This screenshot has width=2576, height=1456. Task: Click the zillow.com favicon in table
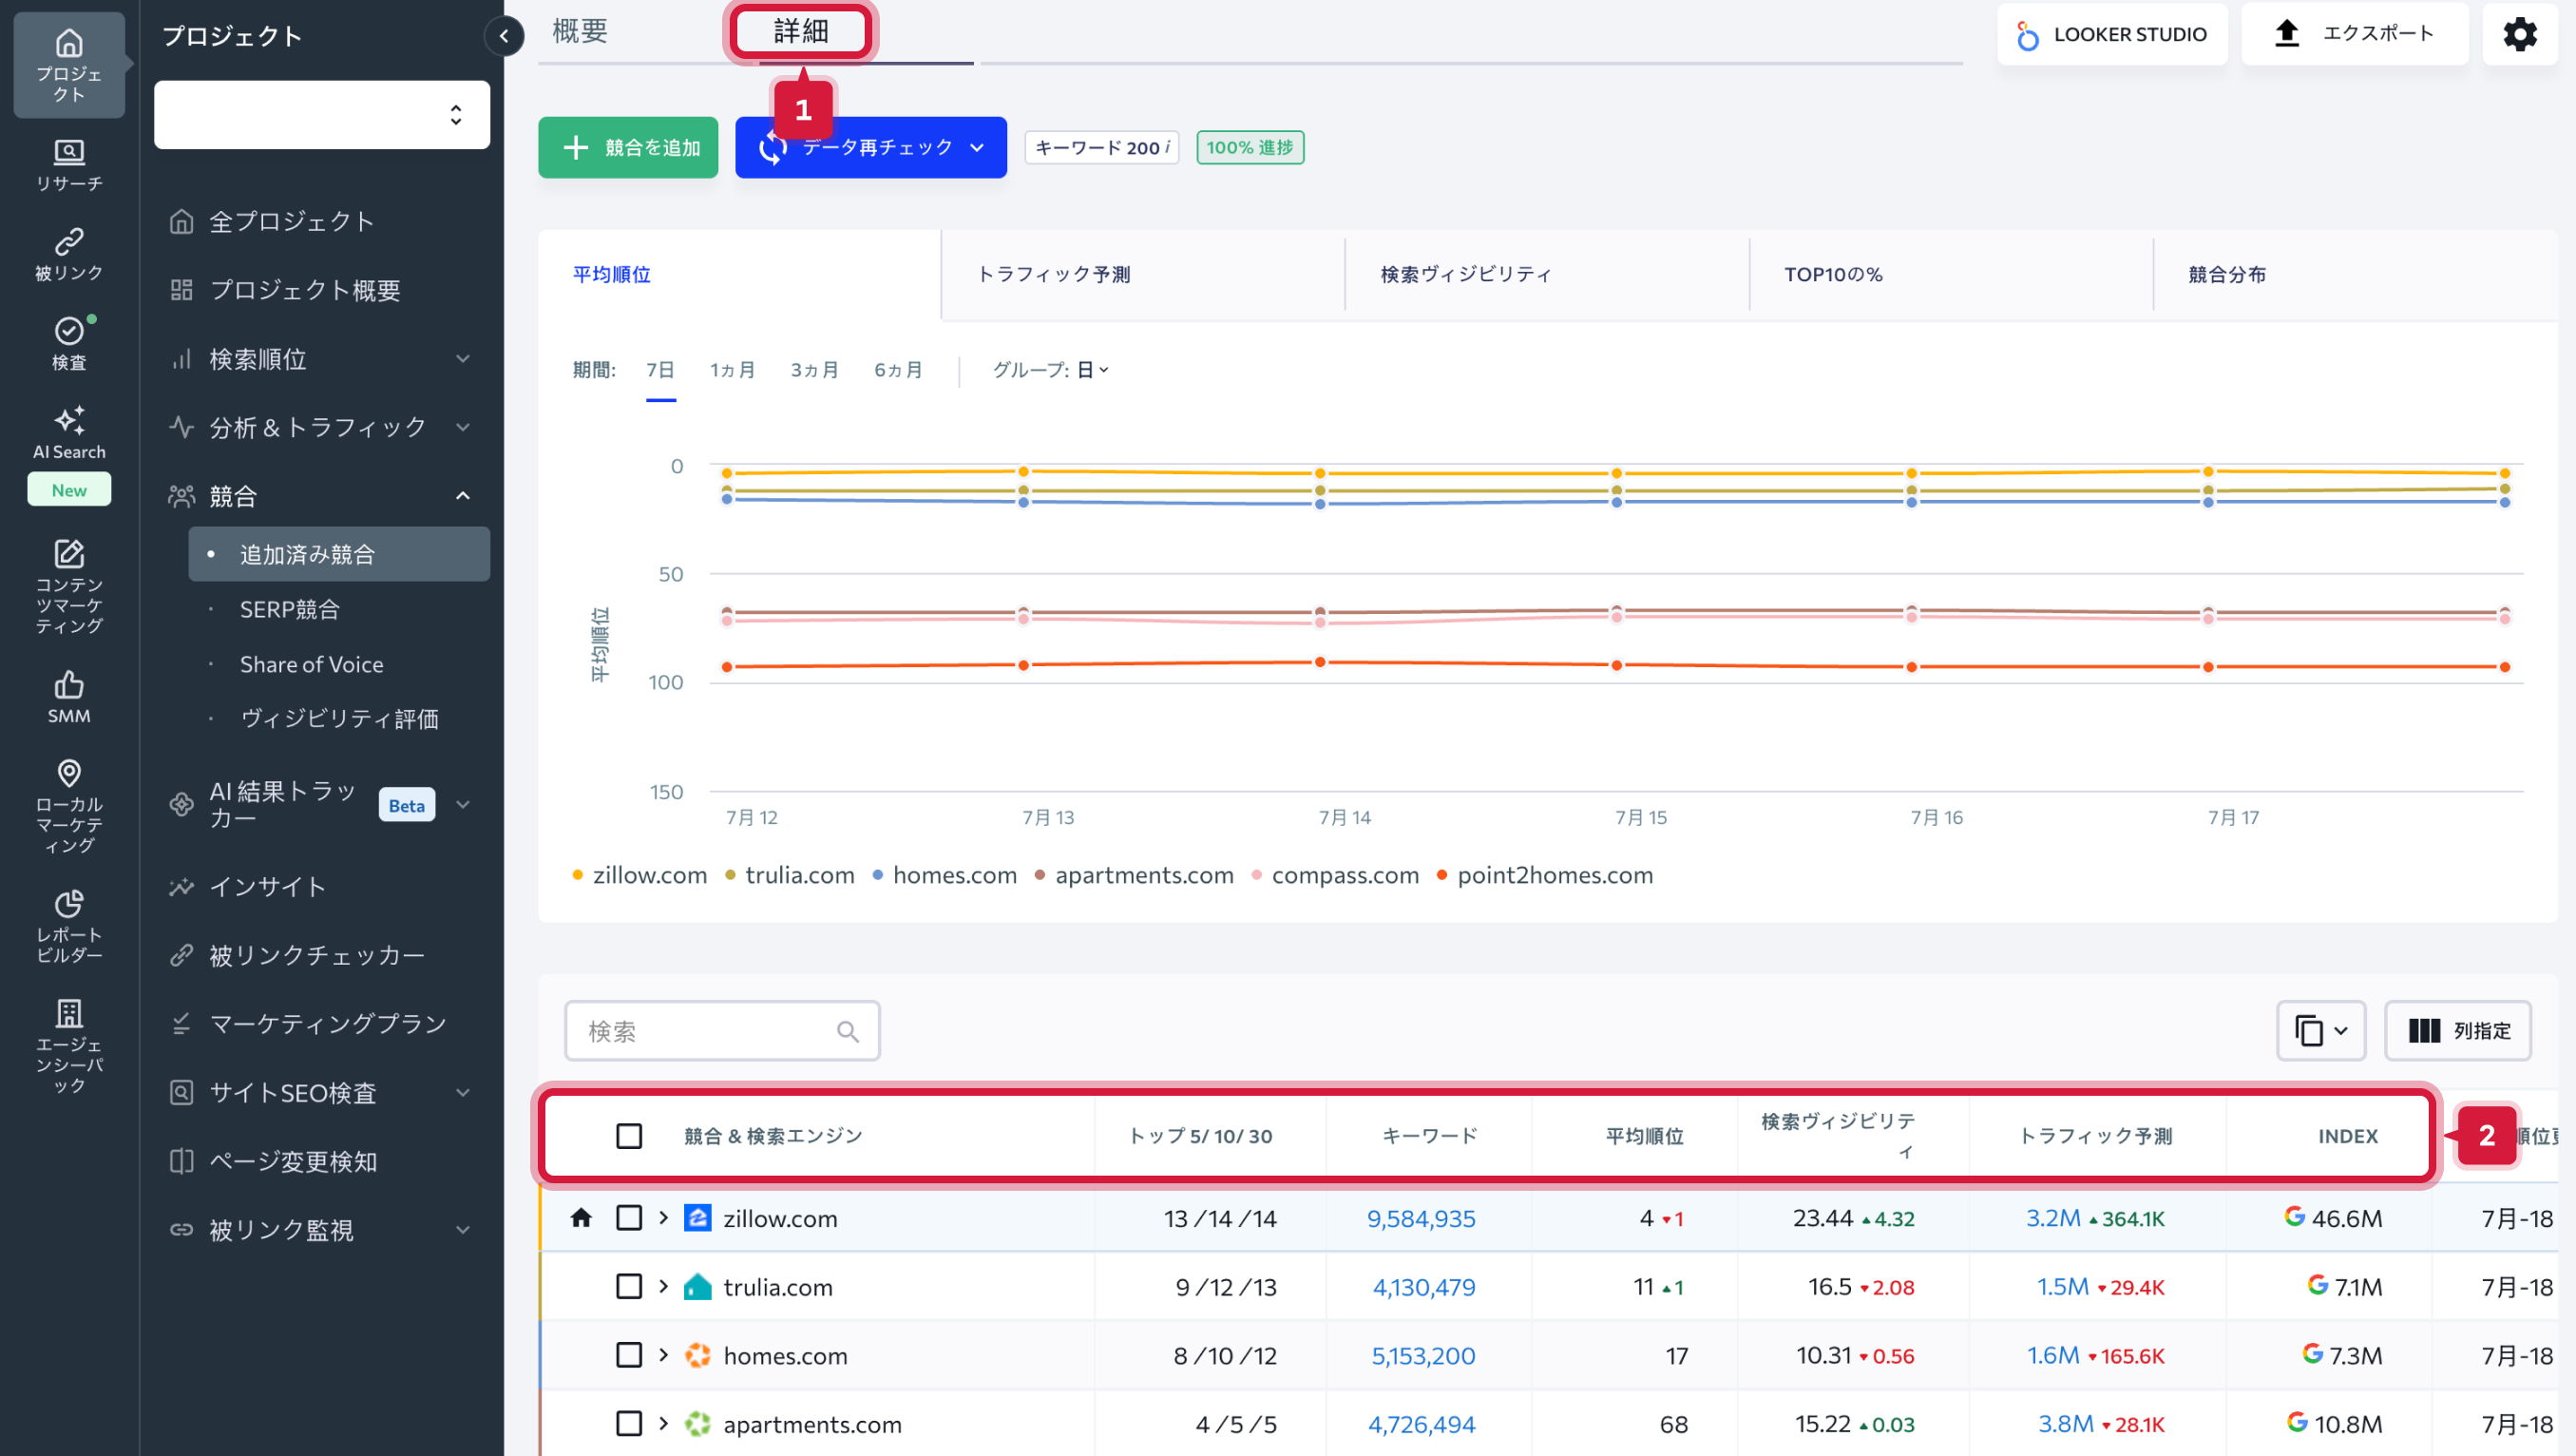coord(697,1218)
